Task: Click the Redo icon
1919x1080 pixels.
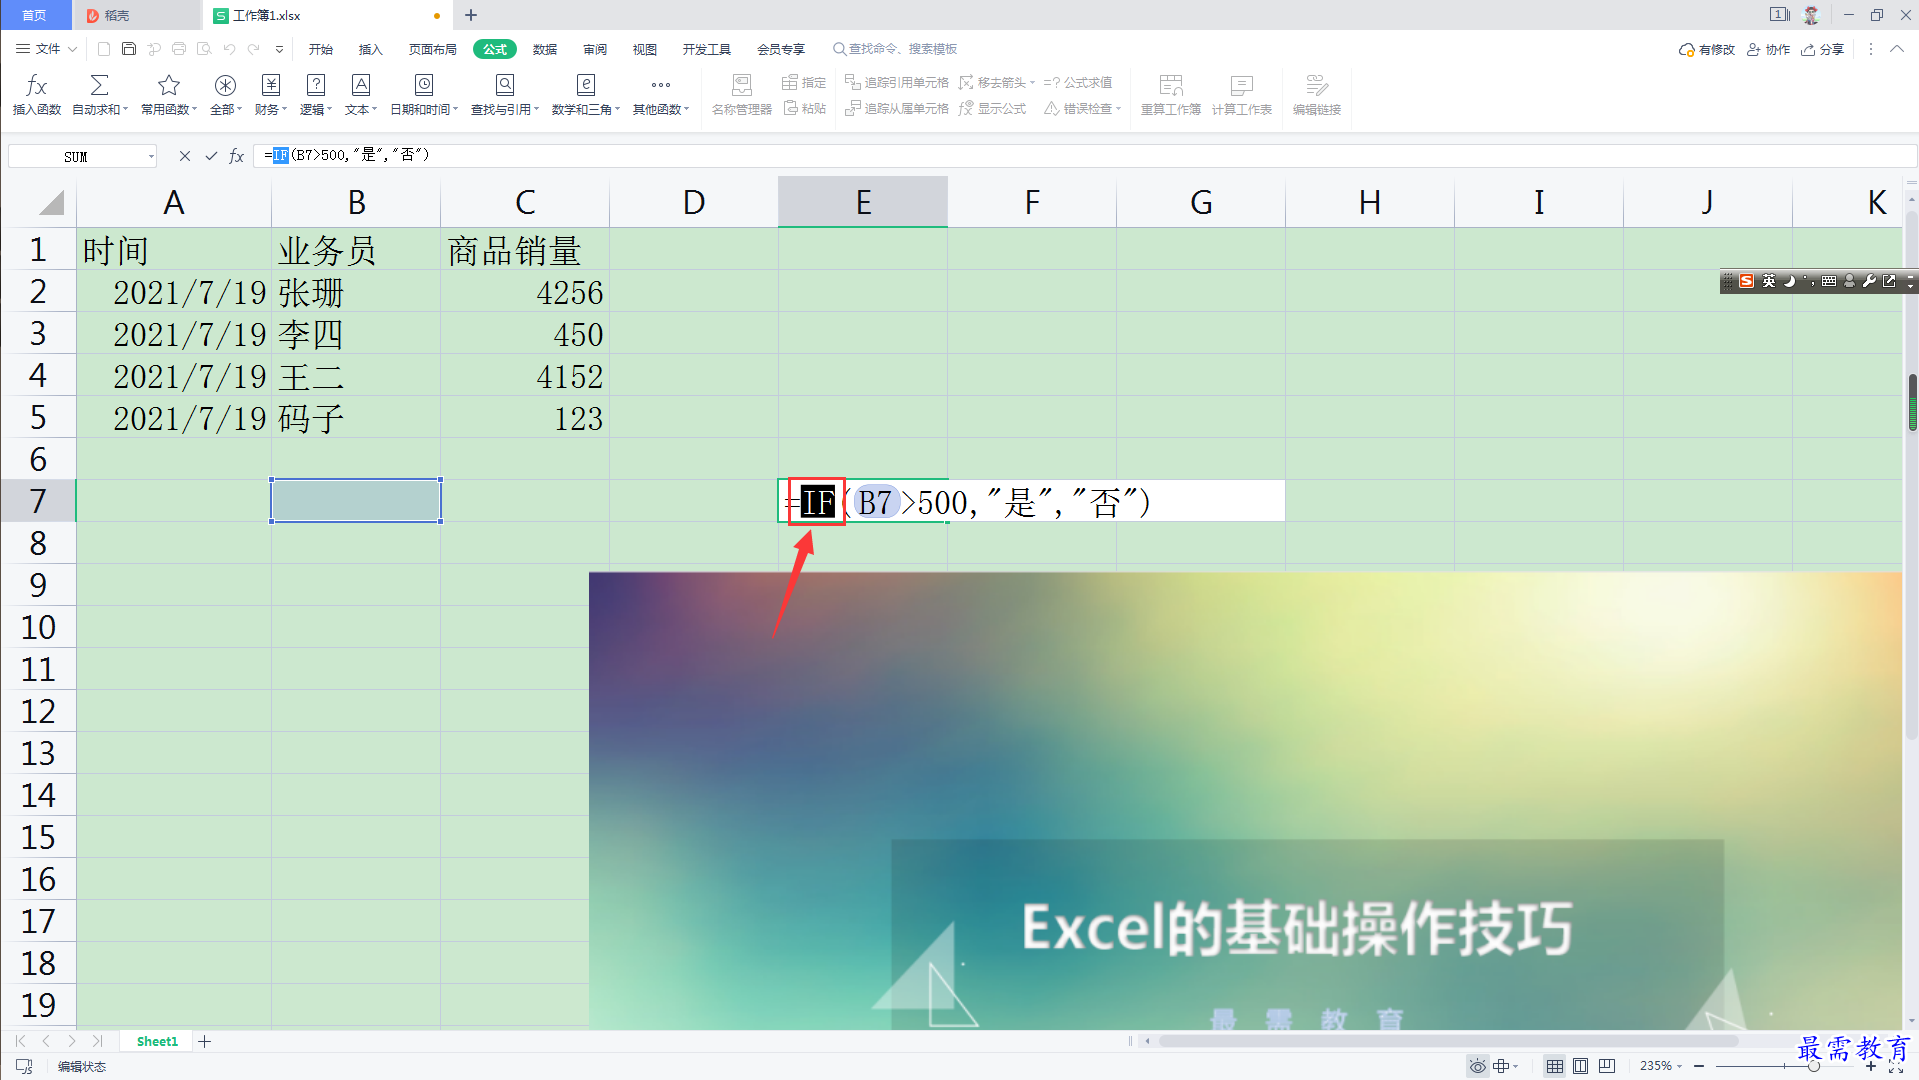Action: [x=254, y=49]
